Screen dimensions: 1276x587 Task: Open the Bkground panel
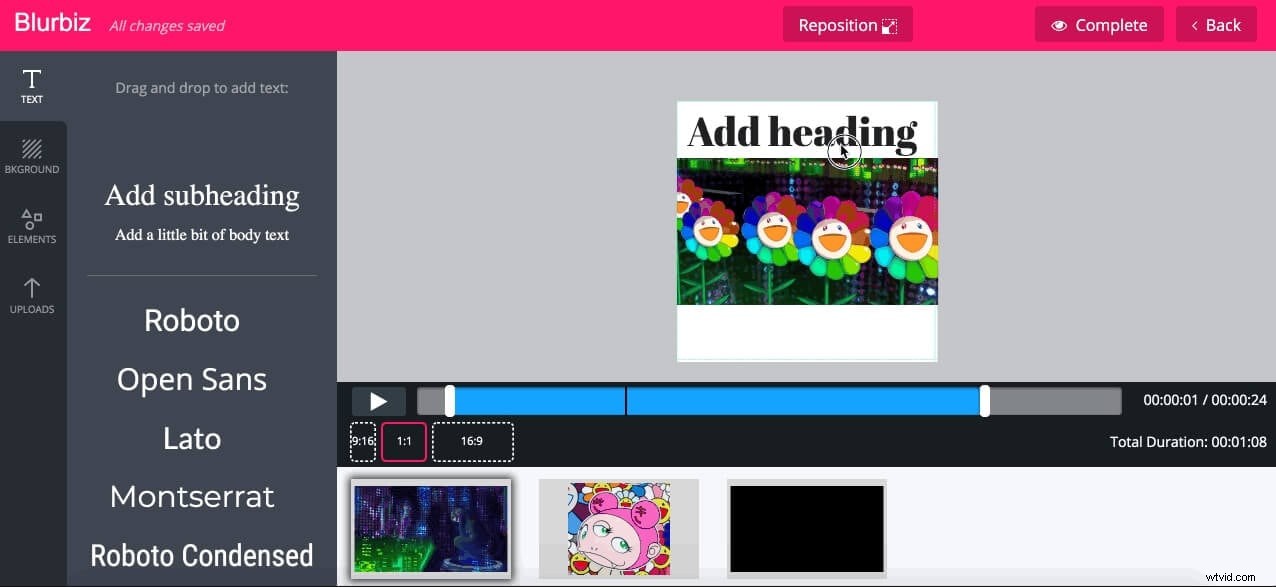pos(31,155)
